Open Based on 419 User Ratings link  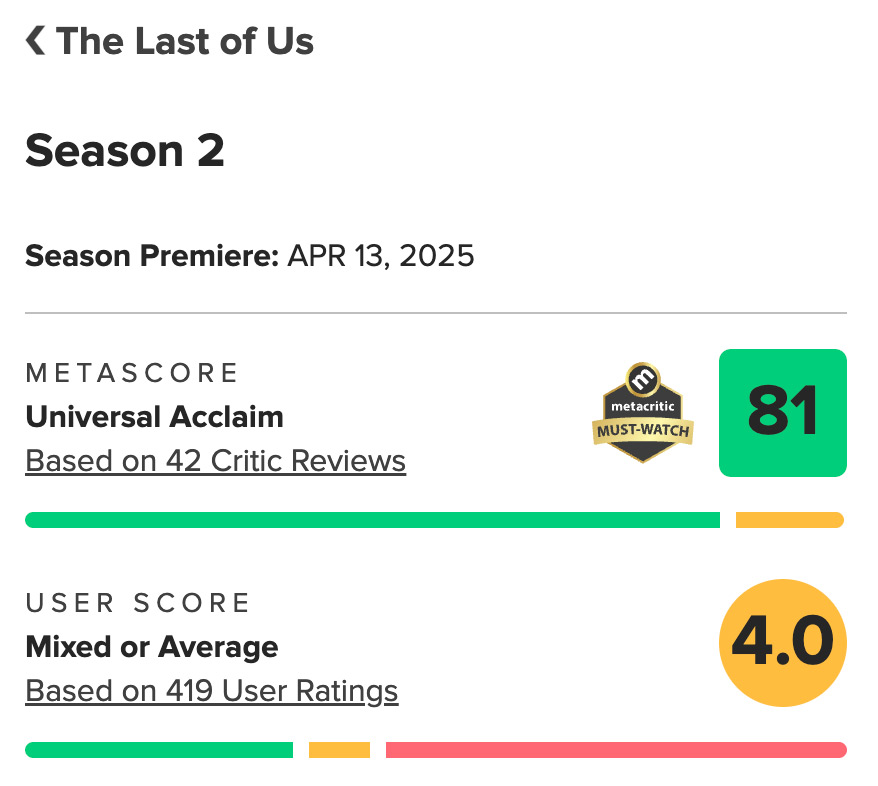click(212, 691)
